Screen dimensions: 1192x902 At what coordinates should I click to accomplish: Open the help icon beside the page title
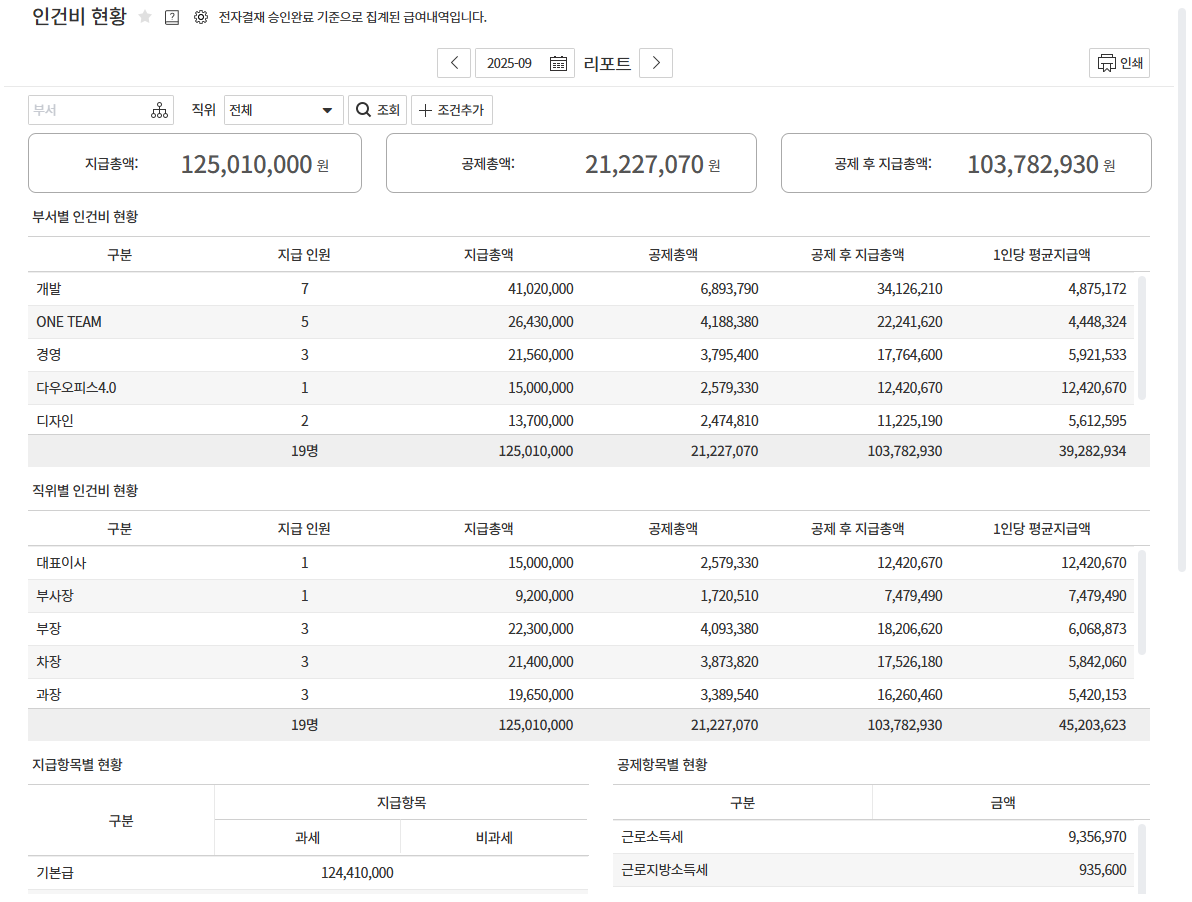172,17
